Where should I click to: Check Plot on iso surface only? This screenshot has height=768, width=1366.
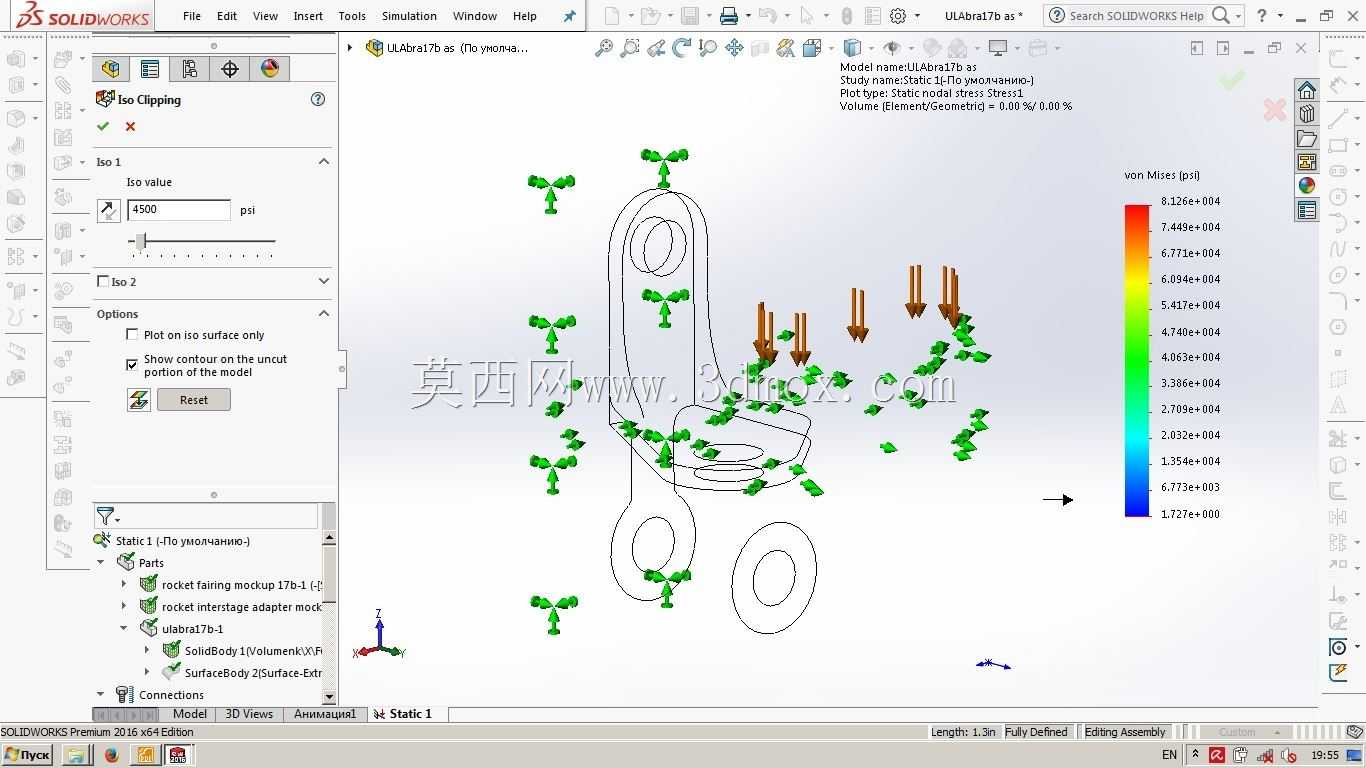coord(132,335)
